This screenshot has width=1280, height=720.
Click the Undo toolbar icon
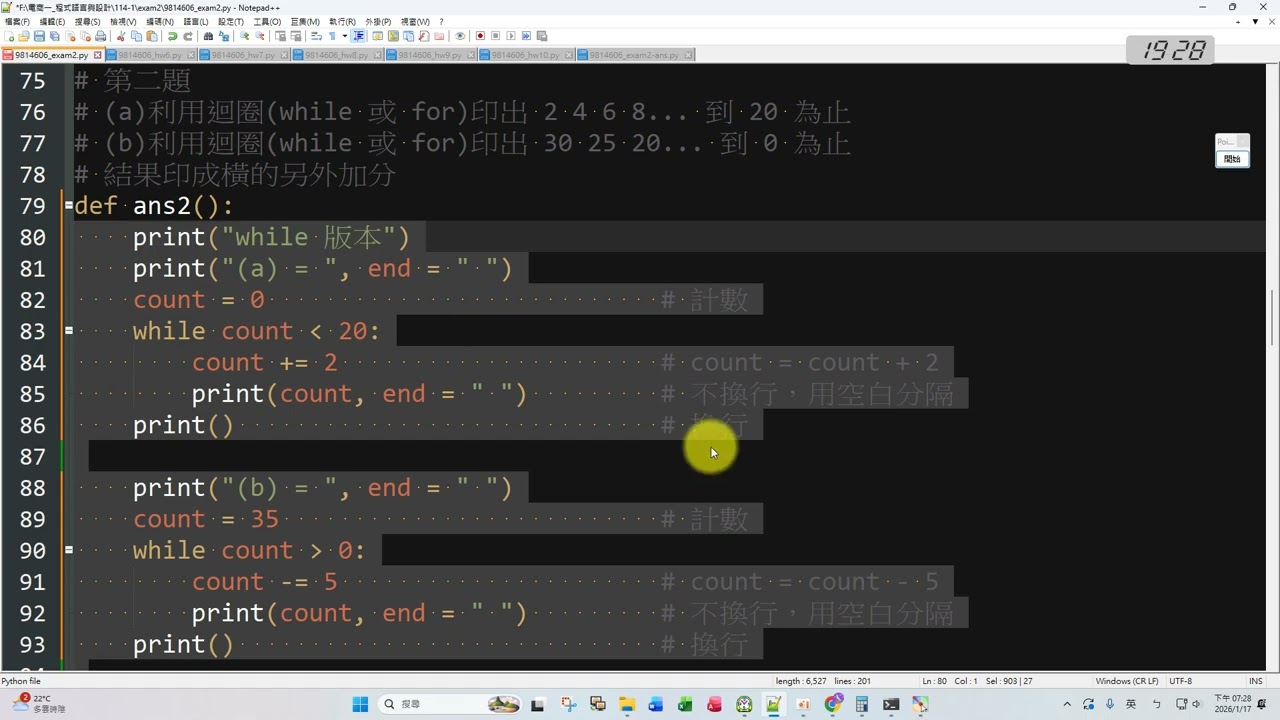[x=172, y=36]
